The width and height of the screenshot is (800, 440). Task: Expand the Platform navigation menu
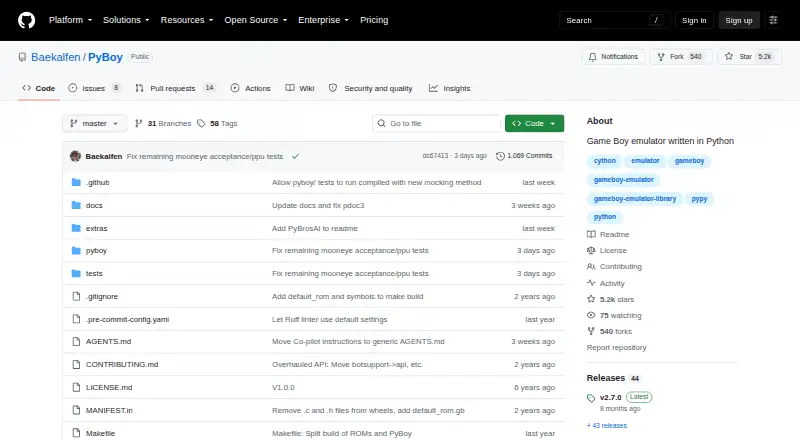pyautogui.click(x=70, y=20)
